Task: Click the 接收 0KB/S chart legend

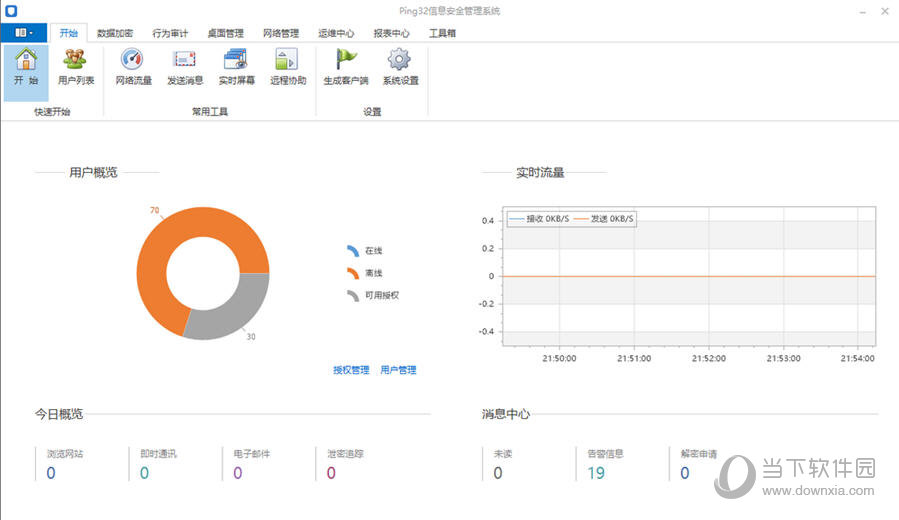Action: 539,219
